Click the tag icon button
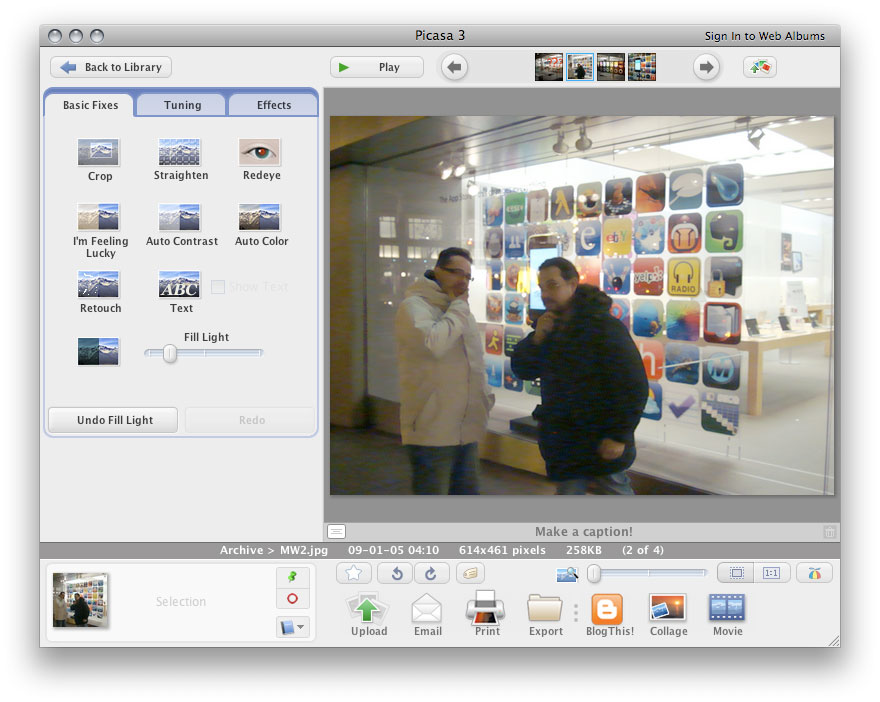 coord(470,573)
